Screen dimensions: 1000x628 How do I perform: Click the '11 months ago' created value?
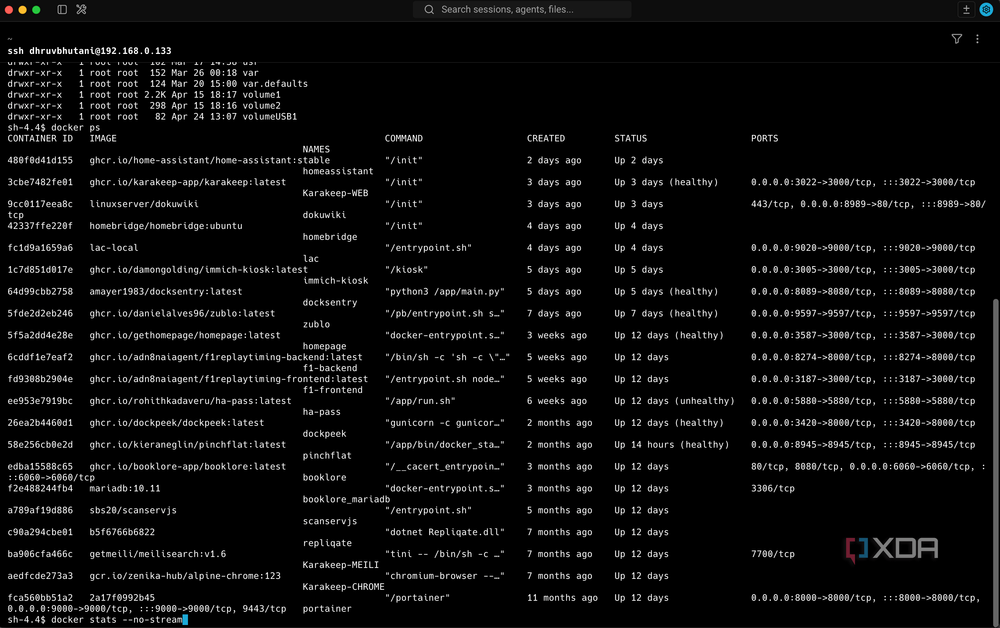click(562, 597)
